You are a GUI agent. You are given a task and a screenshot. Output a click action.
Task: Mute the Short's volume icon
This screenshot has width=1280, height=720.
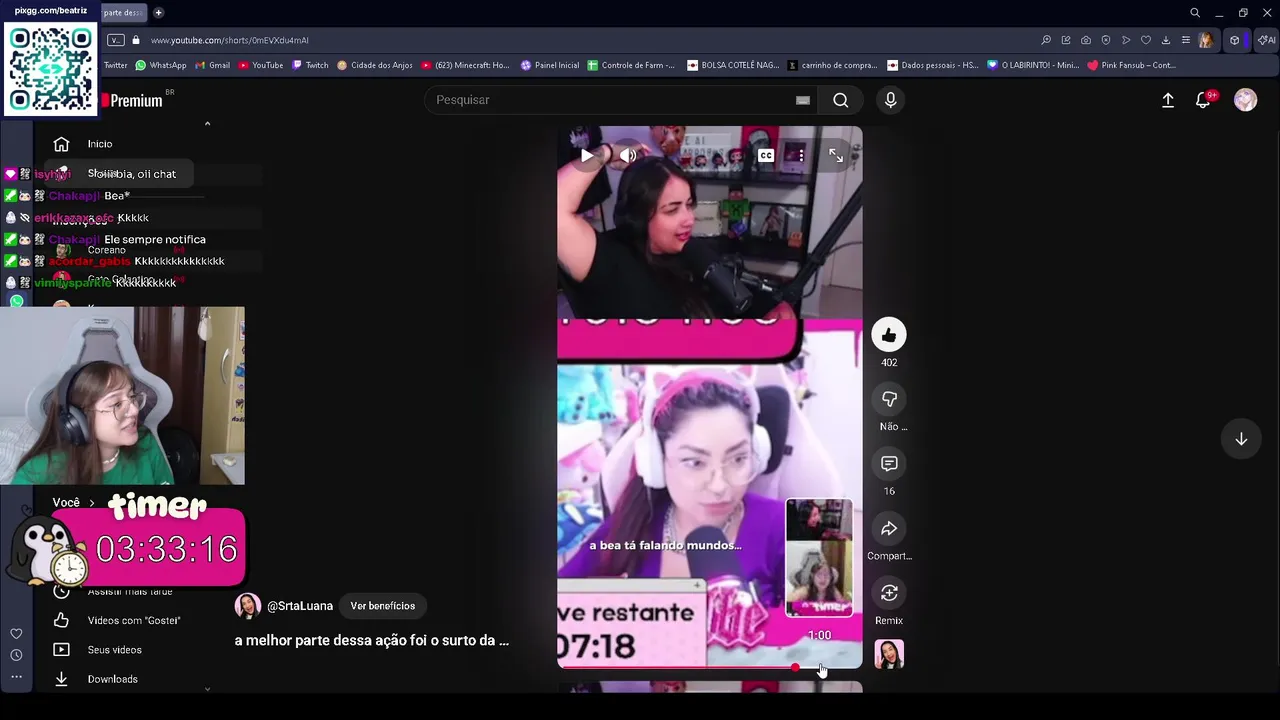pos(628,155)
